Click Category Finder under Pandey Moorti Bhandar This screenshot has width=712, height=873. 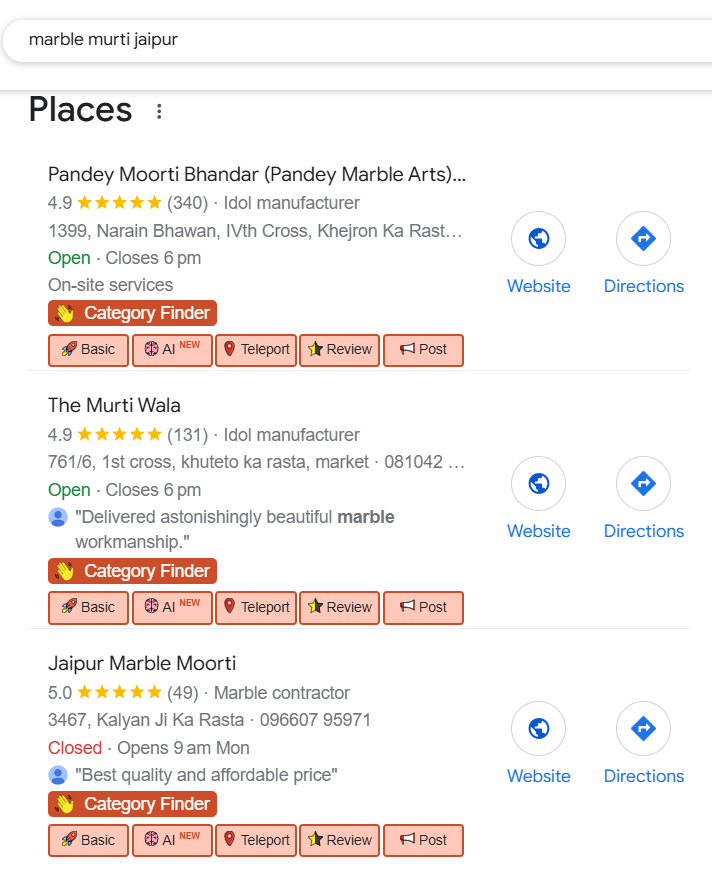click(132, 313)
